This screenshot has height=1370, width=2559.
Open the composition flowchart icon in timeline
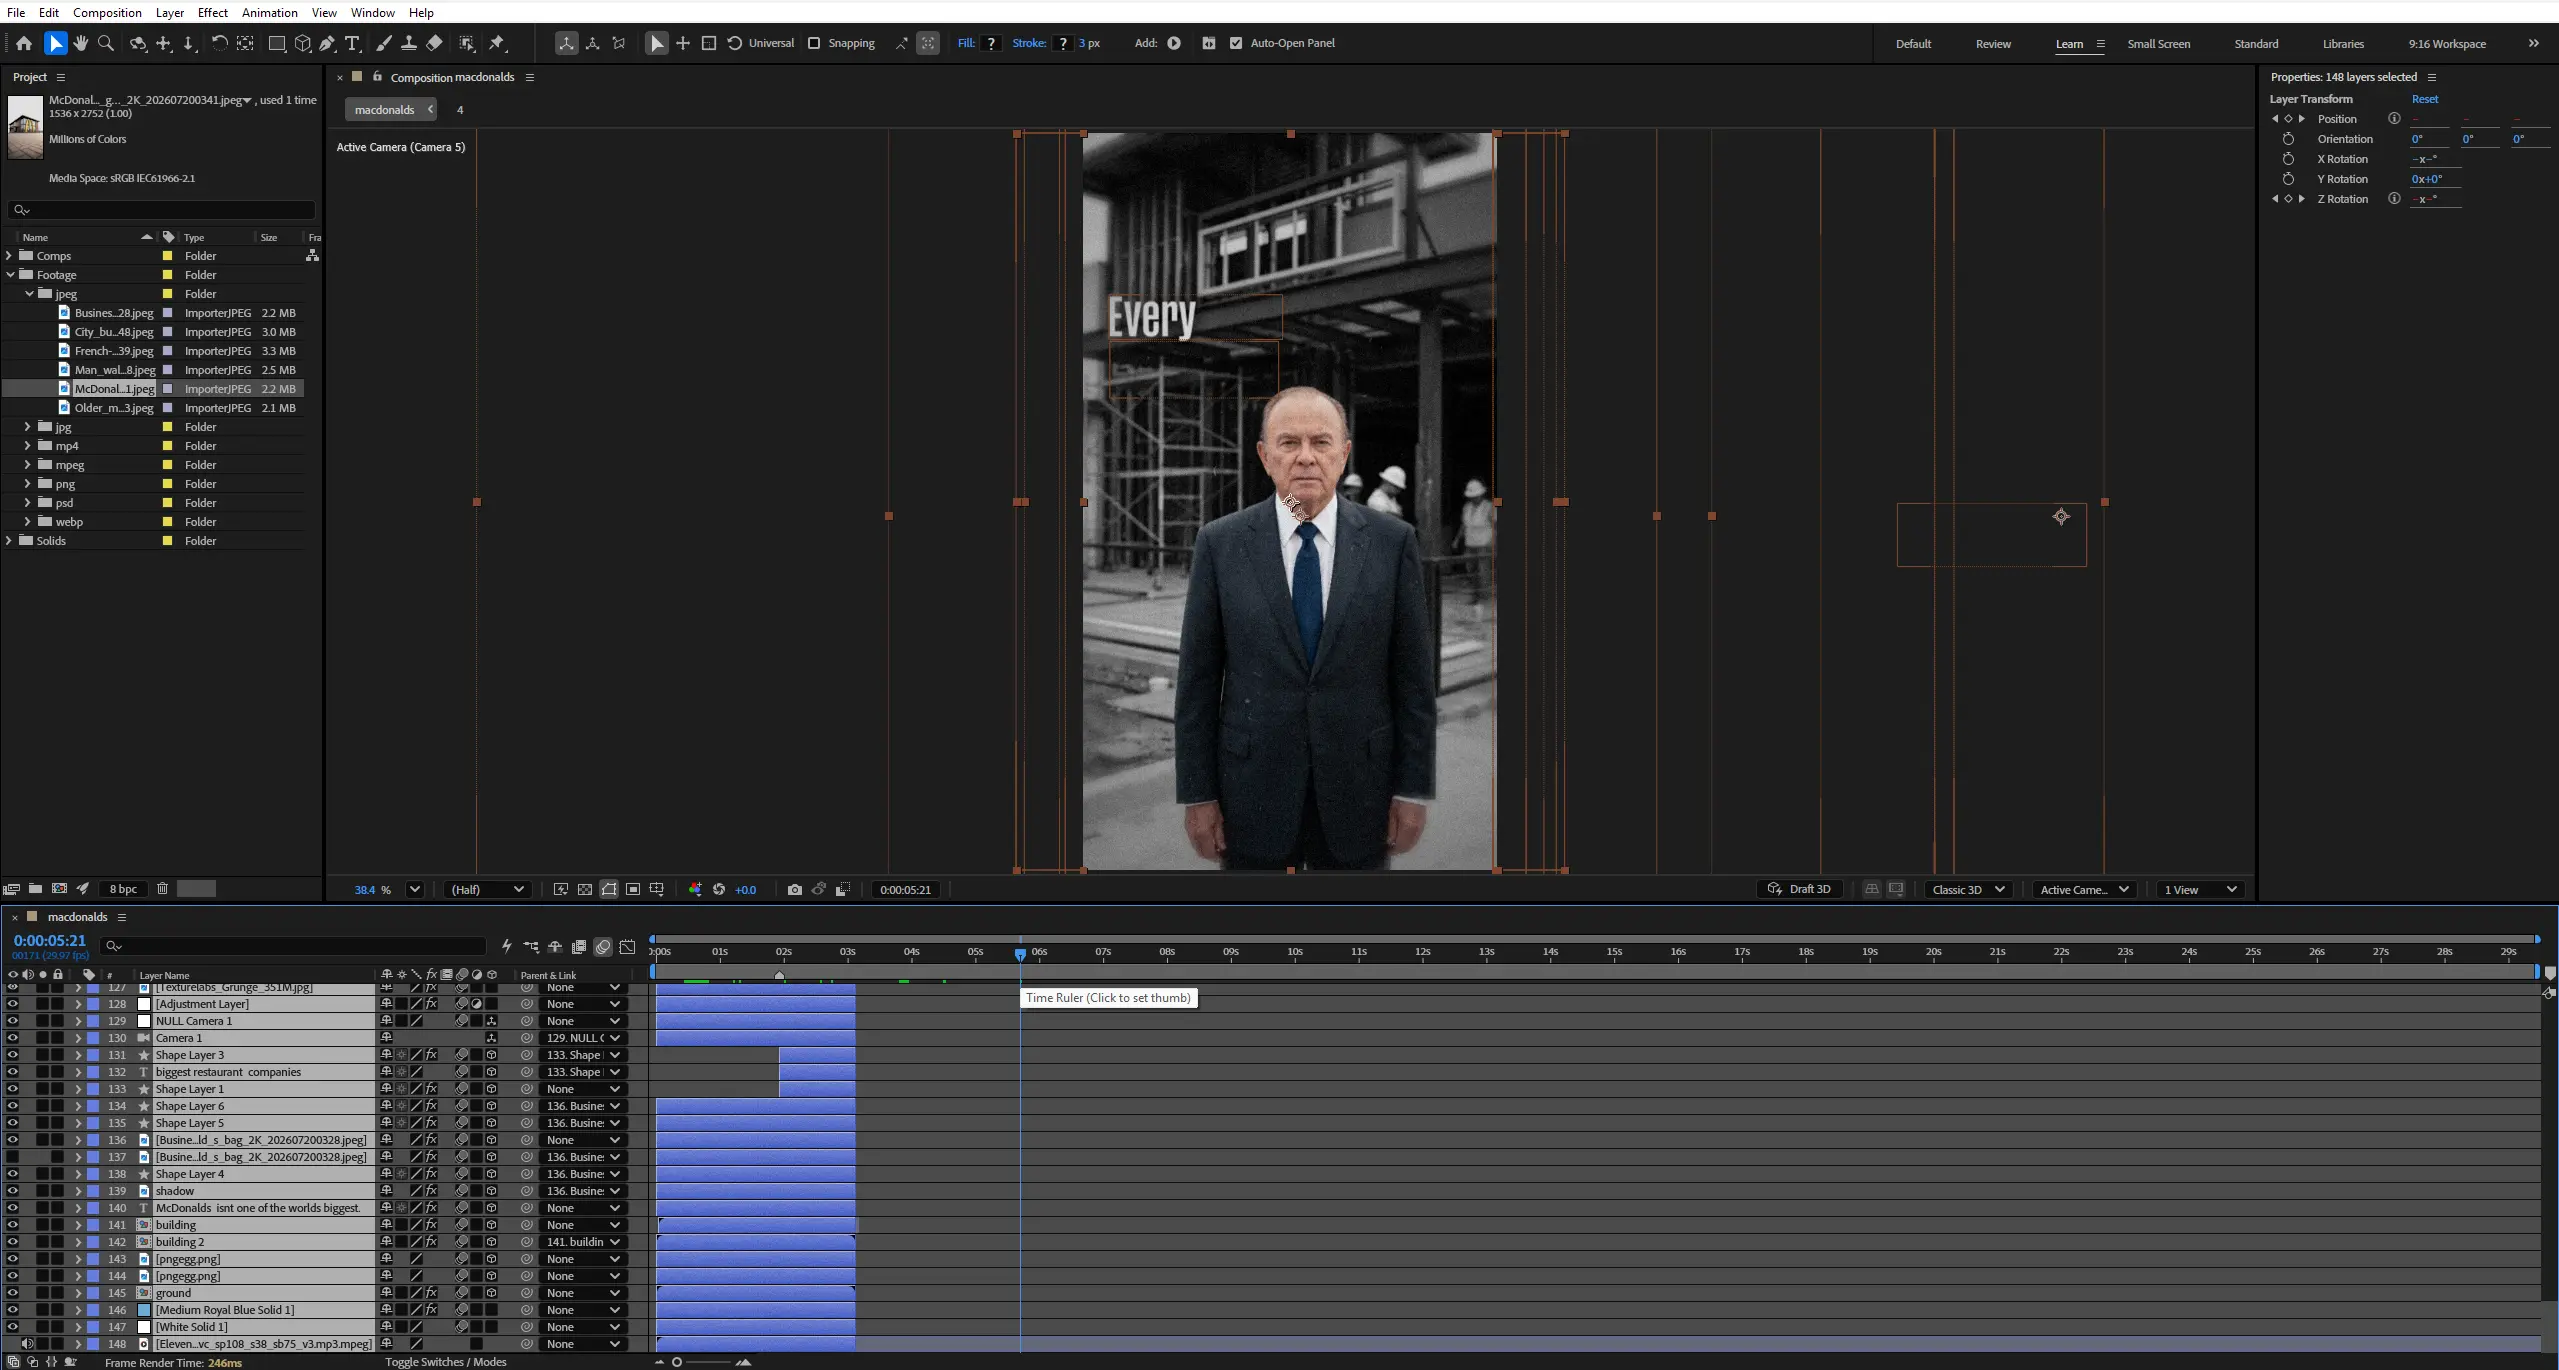click(x=531, y=946)
